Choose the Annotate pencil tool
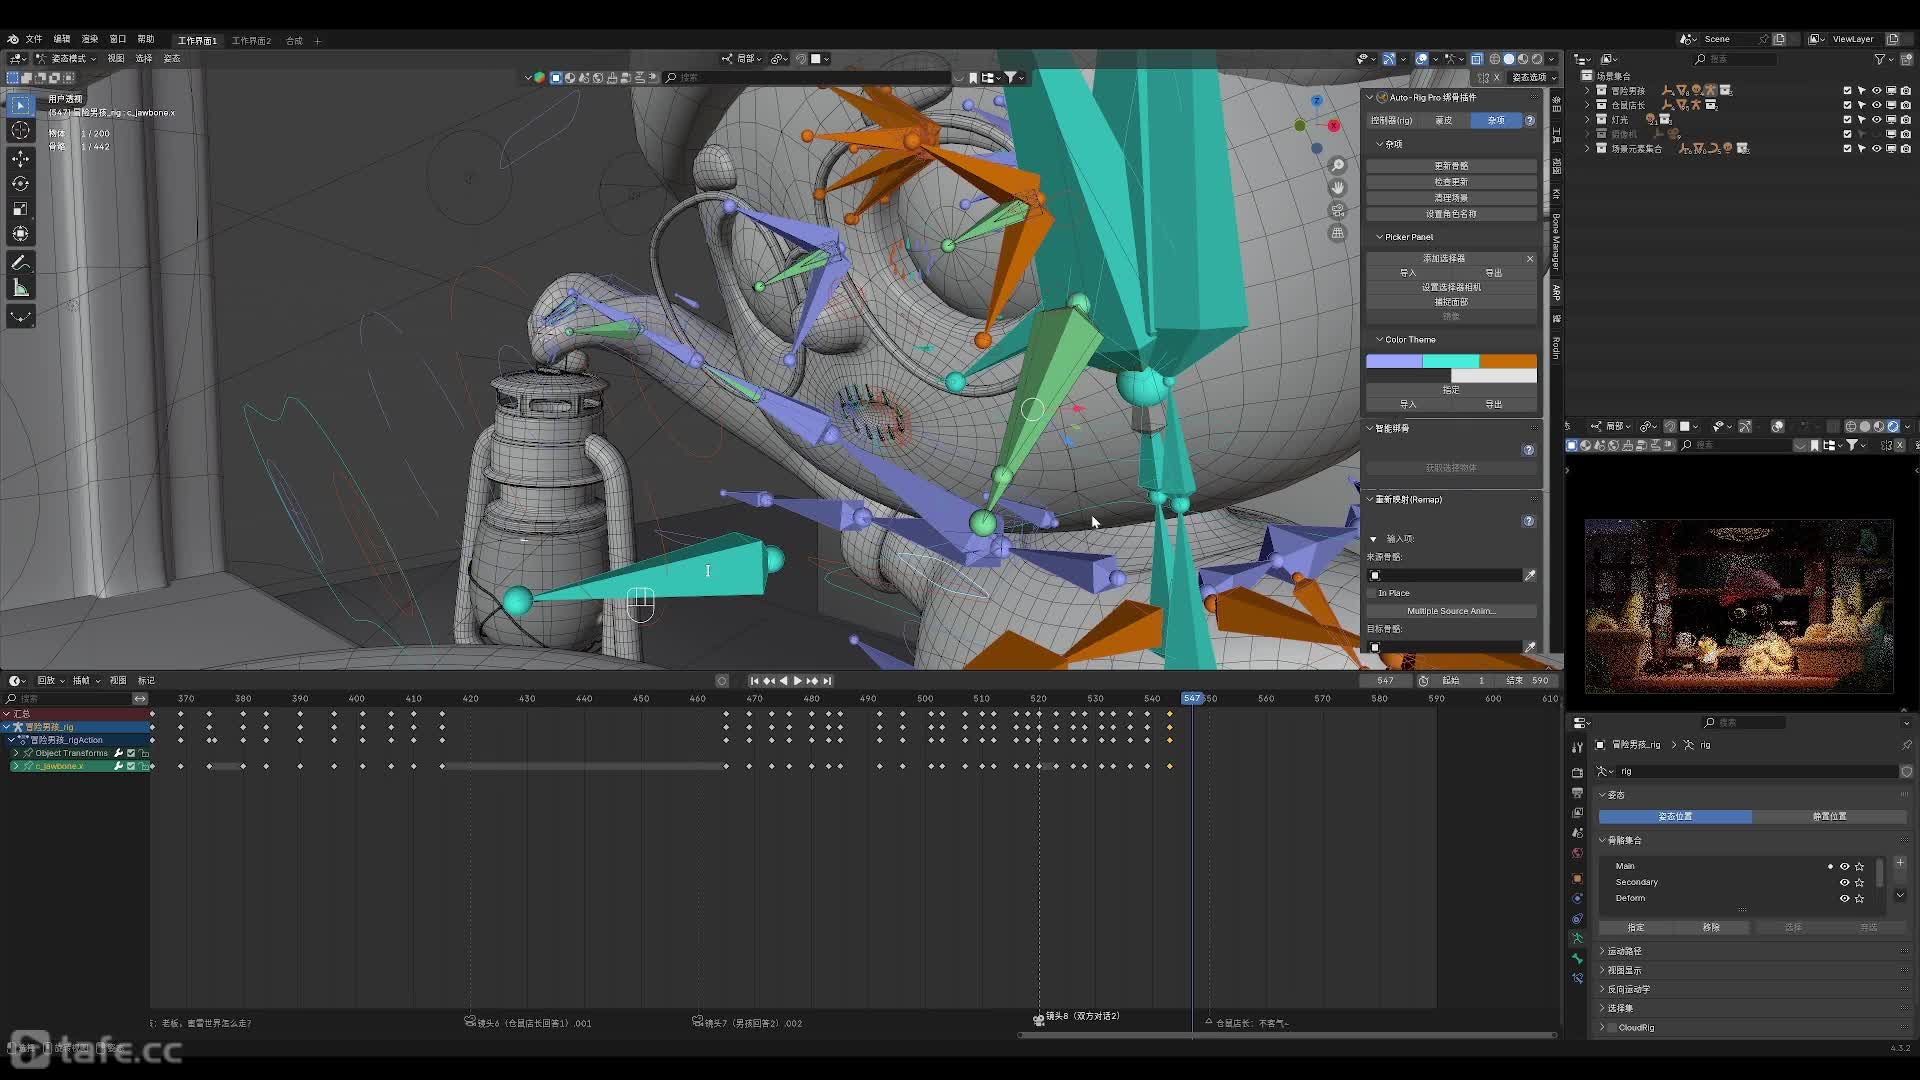 [20, 263]
